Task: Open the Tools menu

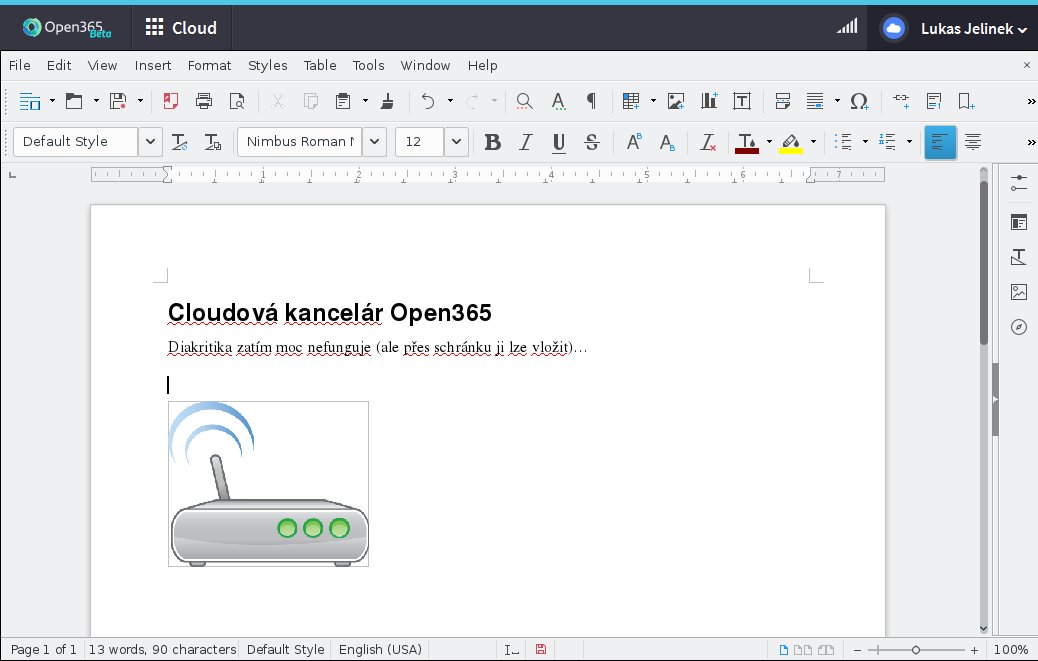Action: (x=368, y=66)
